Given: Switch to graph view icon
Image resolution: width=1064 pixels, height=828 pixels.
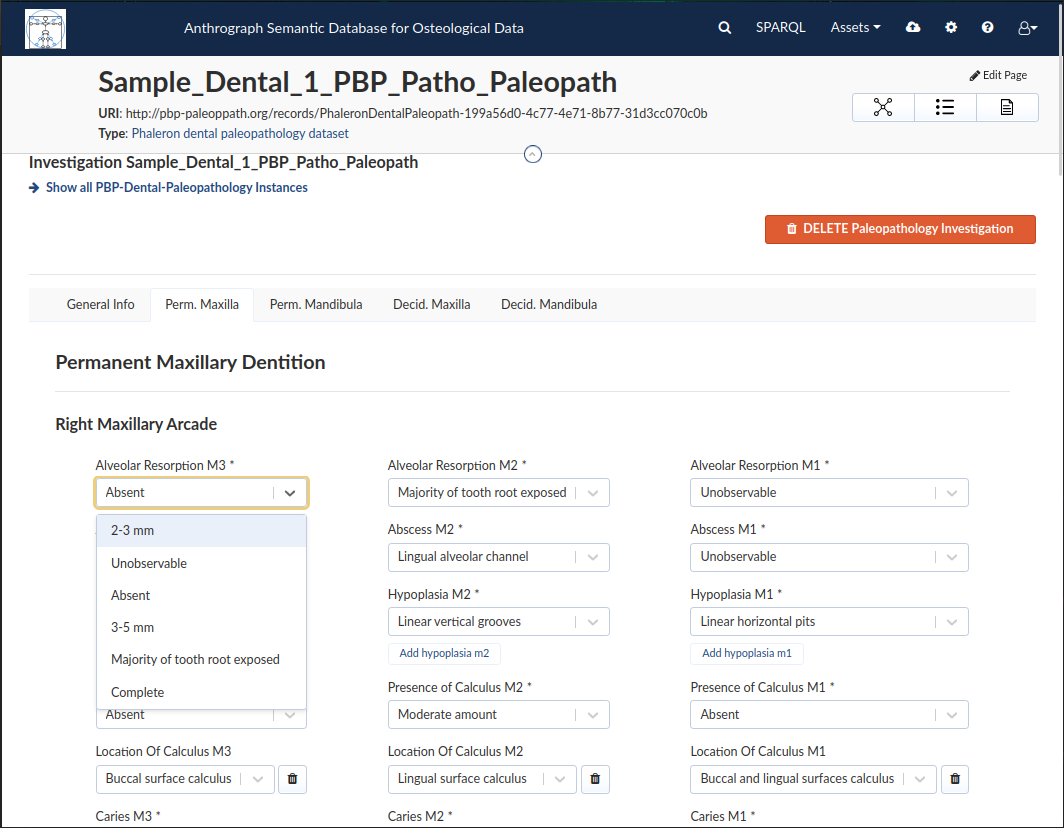Looking at the screenshot, I should coord(883,107).
